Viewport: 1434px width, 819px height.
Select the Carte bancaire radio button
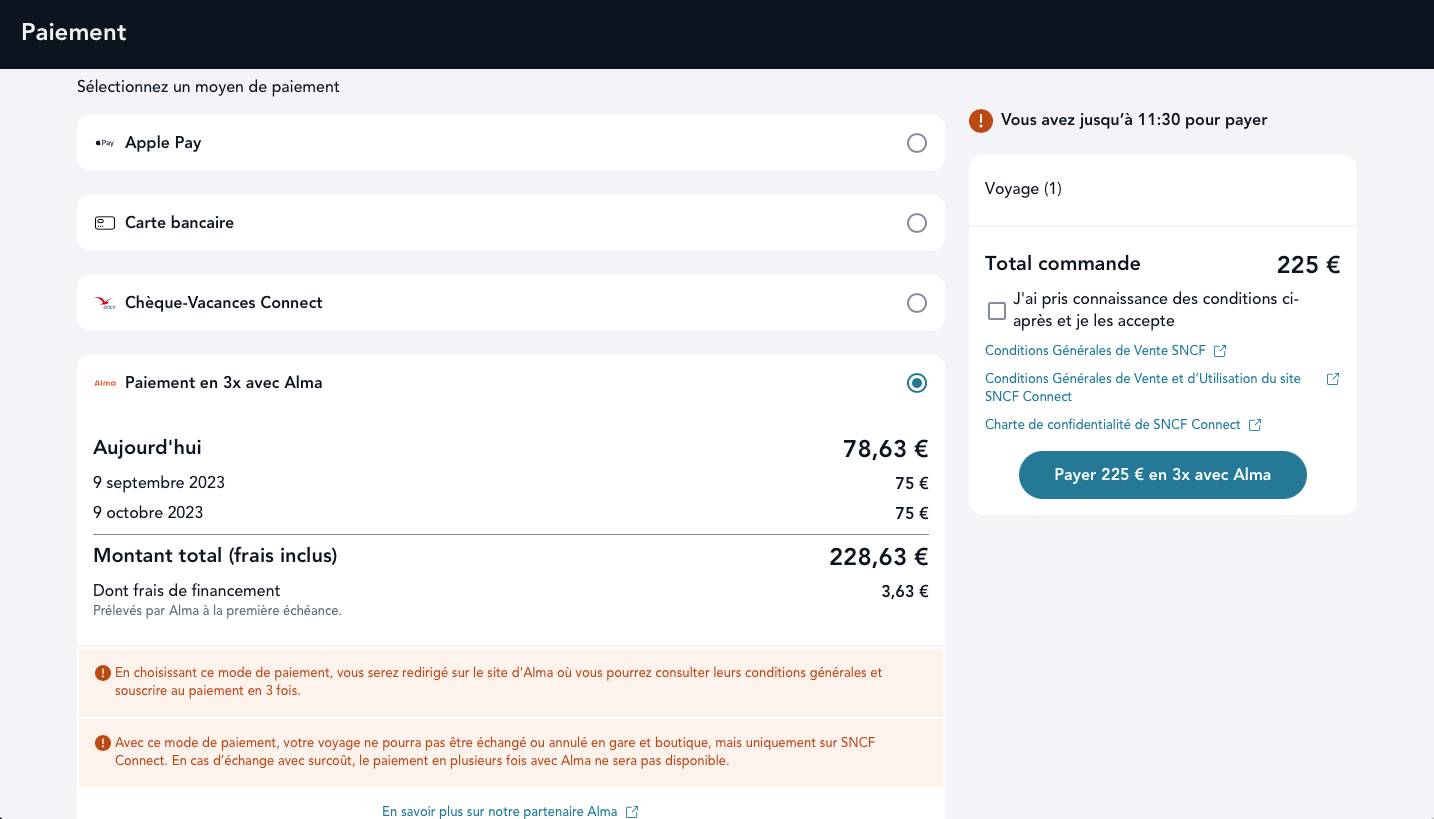tap(917, 223)
